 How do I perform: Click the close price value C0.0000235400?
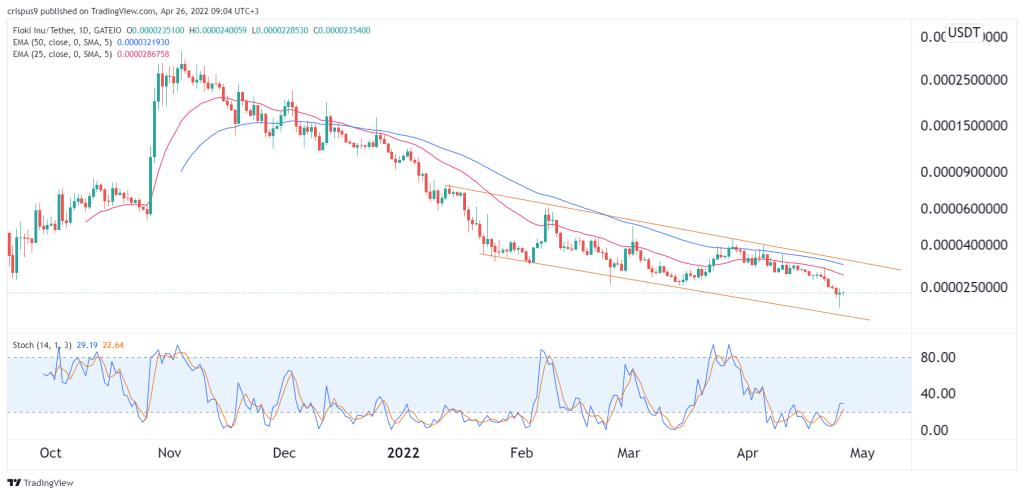(x=340, y=29)
